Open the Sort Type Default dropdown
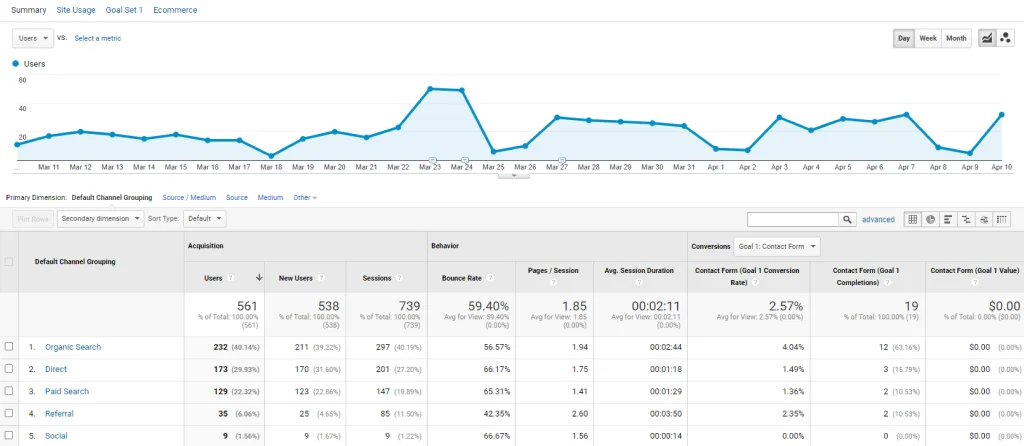 pos(204,219)
